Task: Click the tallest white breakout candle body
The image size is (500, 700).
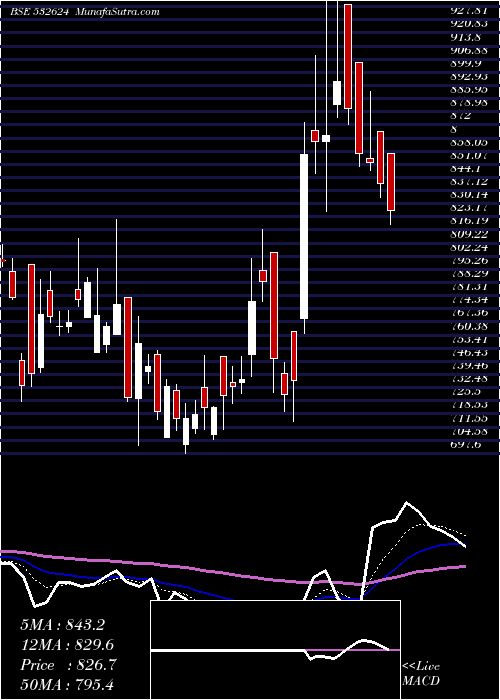Action: click(304, 237)
